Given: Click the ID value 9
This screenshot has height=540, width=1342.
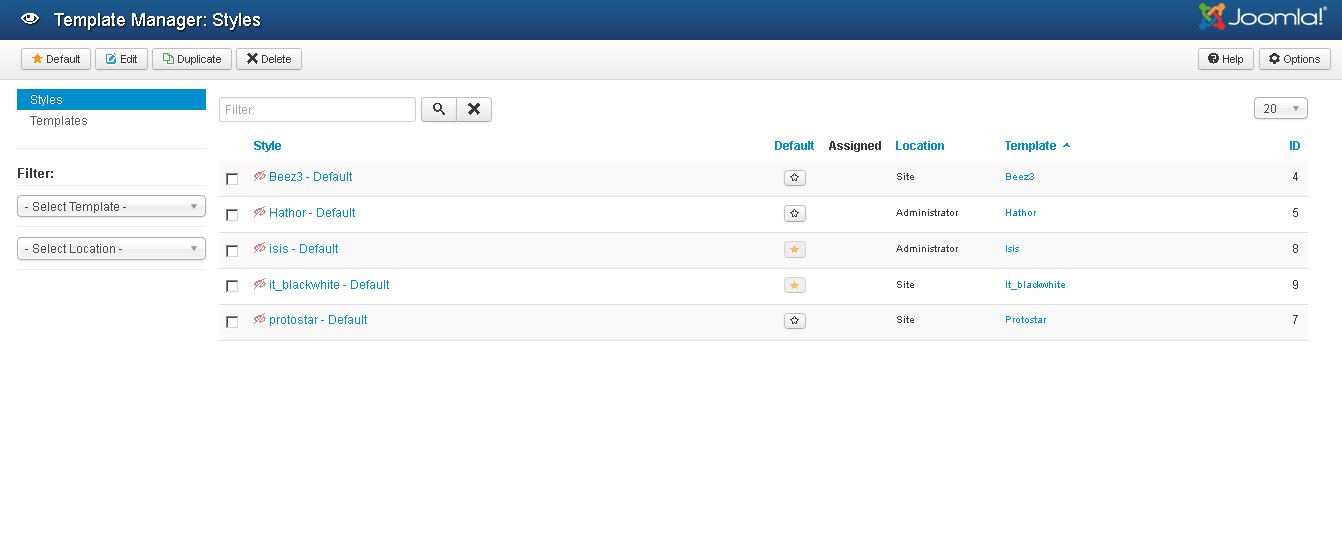Looking at the screenshot, I should [1295, 285].
